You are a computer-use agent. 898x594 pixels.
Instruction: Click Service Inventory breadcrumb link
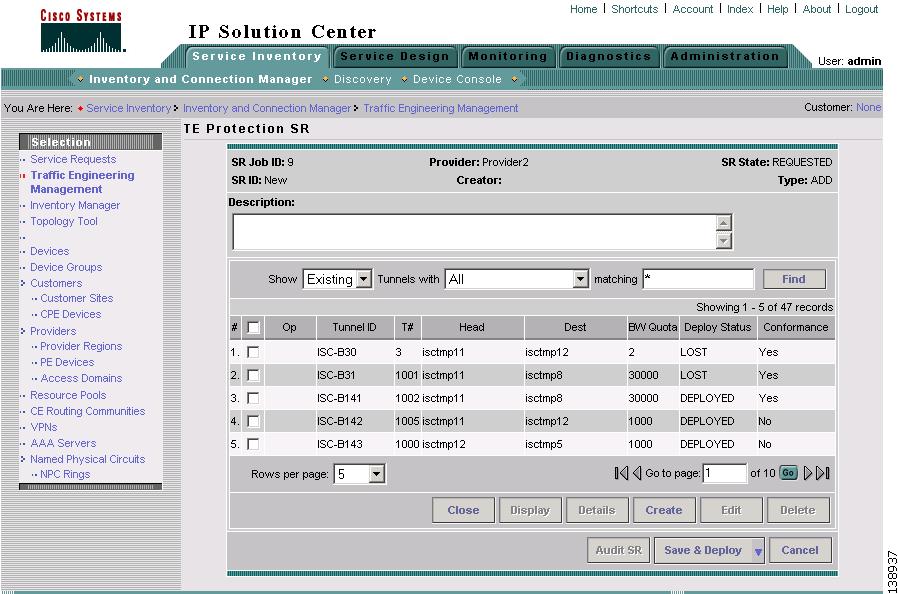[129, 108]
